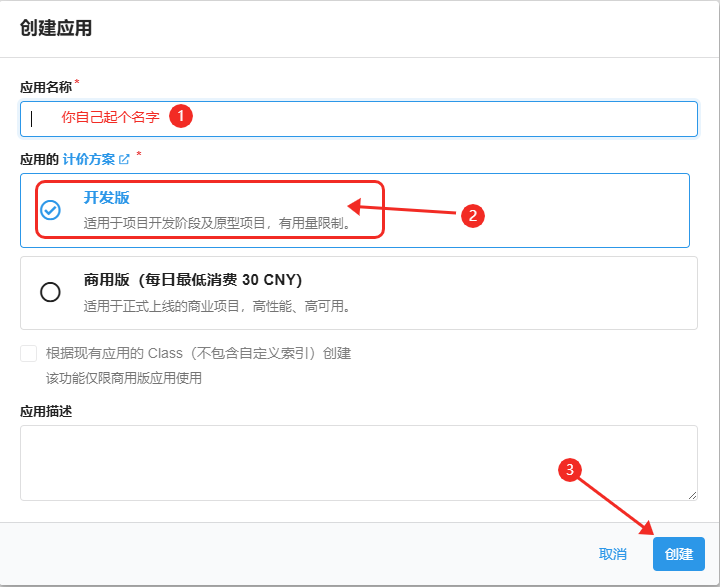The width and height of the screenshot is (720, 587).
Task: Open the external link icon beside 计价方案
Action: [x=124, y=159]
